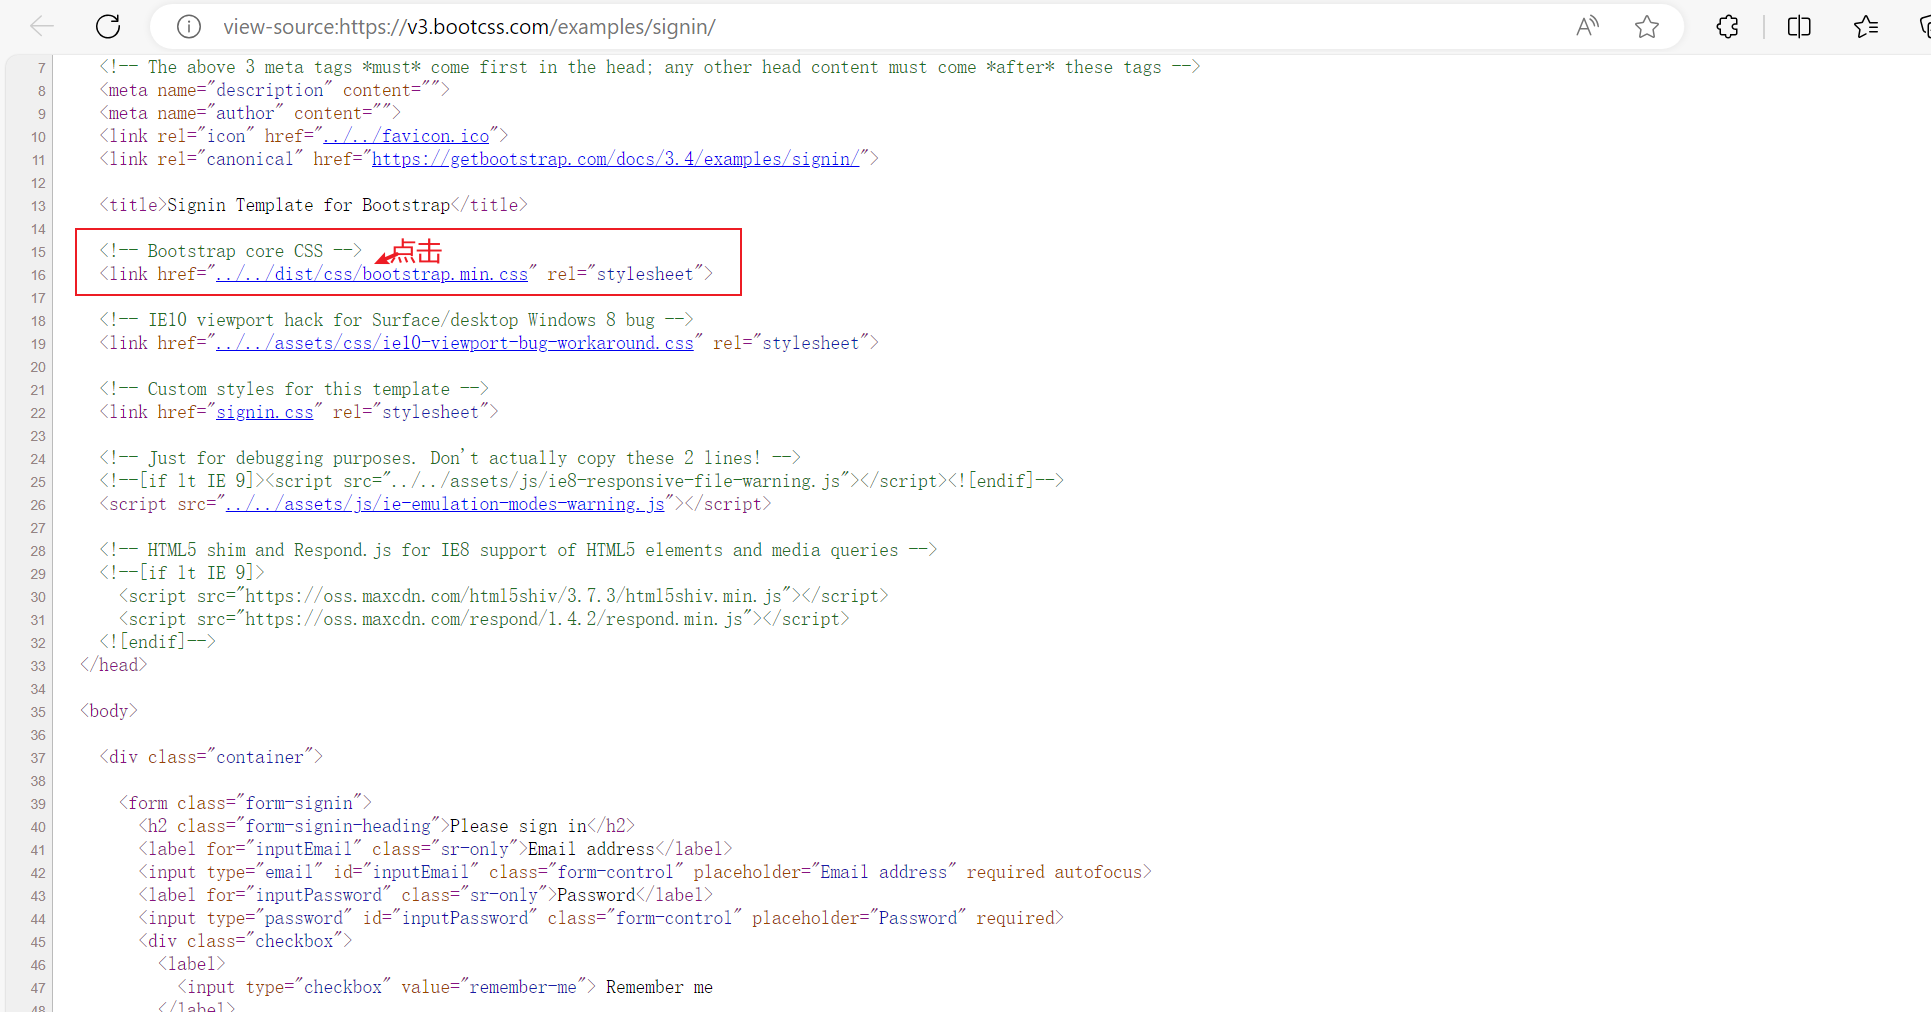Click the ie8-responsive-file-warning.js script line
1931x1012 pixels.
click(x=581, y=481)
